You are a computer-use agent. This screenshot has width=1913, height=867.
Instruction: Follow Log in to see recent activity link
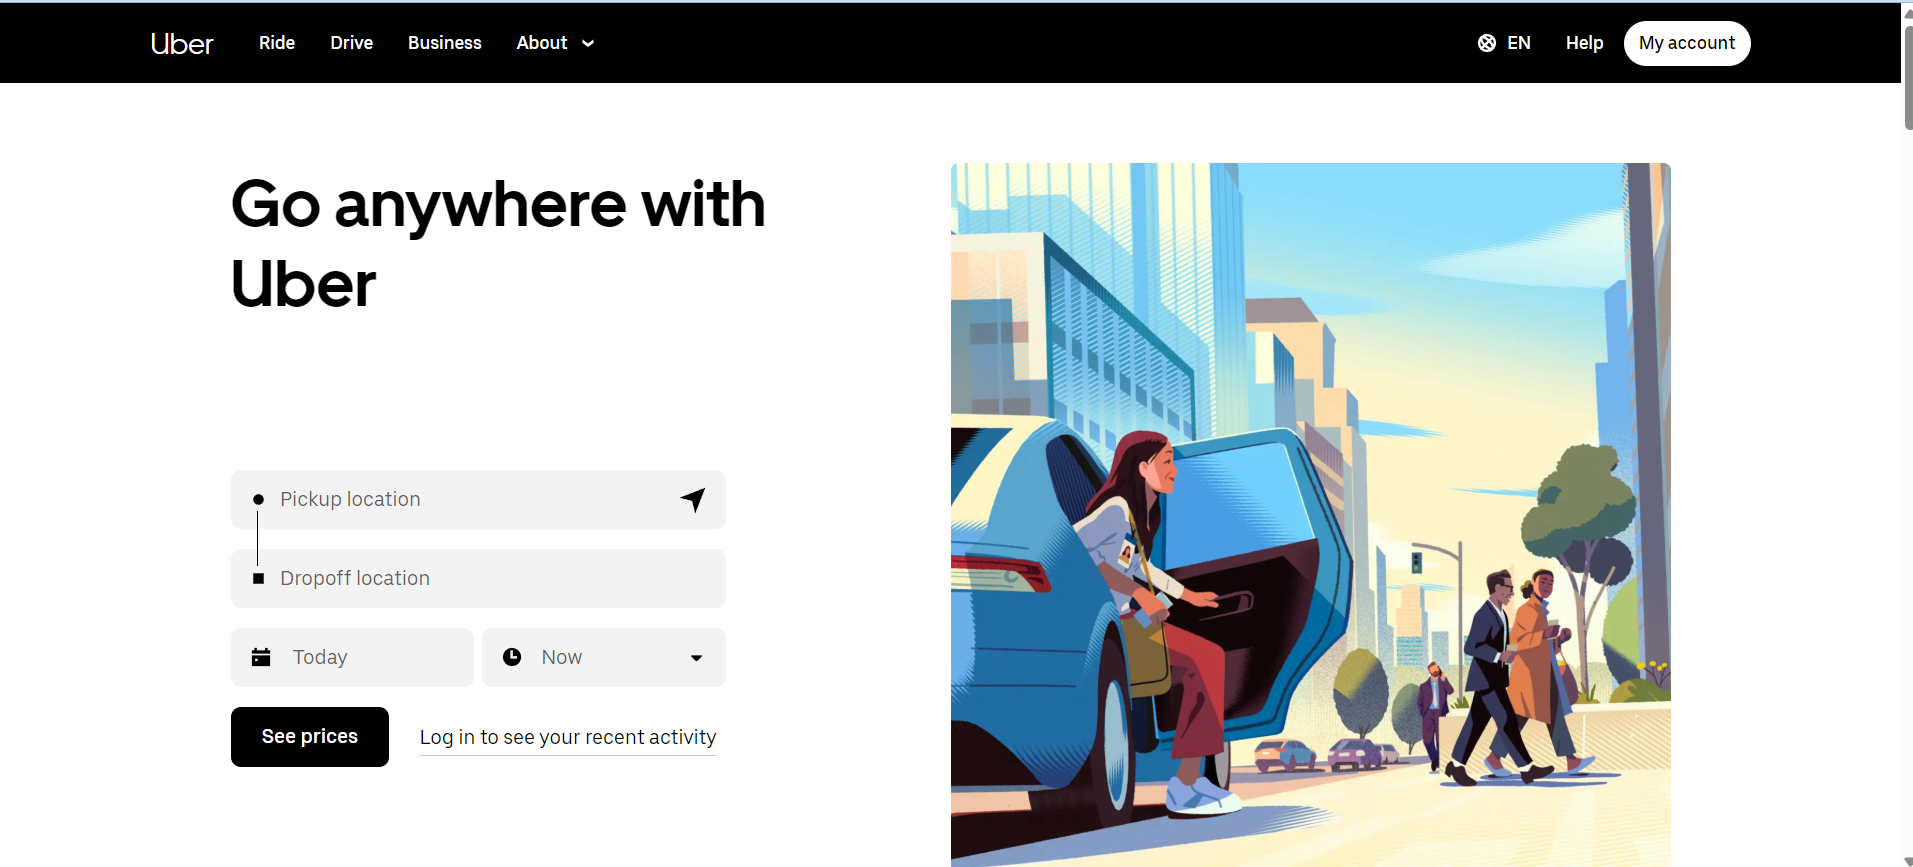568,737
